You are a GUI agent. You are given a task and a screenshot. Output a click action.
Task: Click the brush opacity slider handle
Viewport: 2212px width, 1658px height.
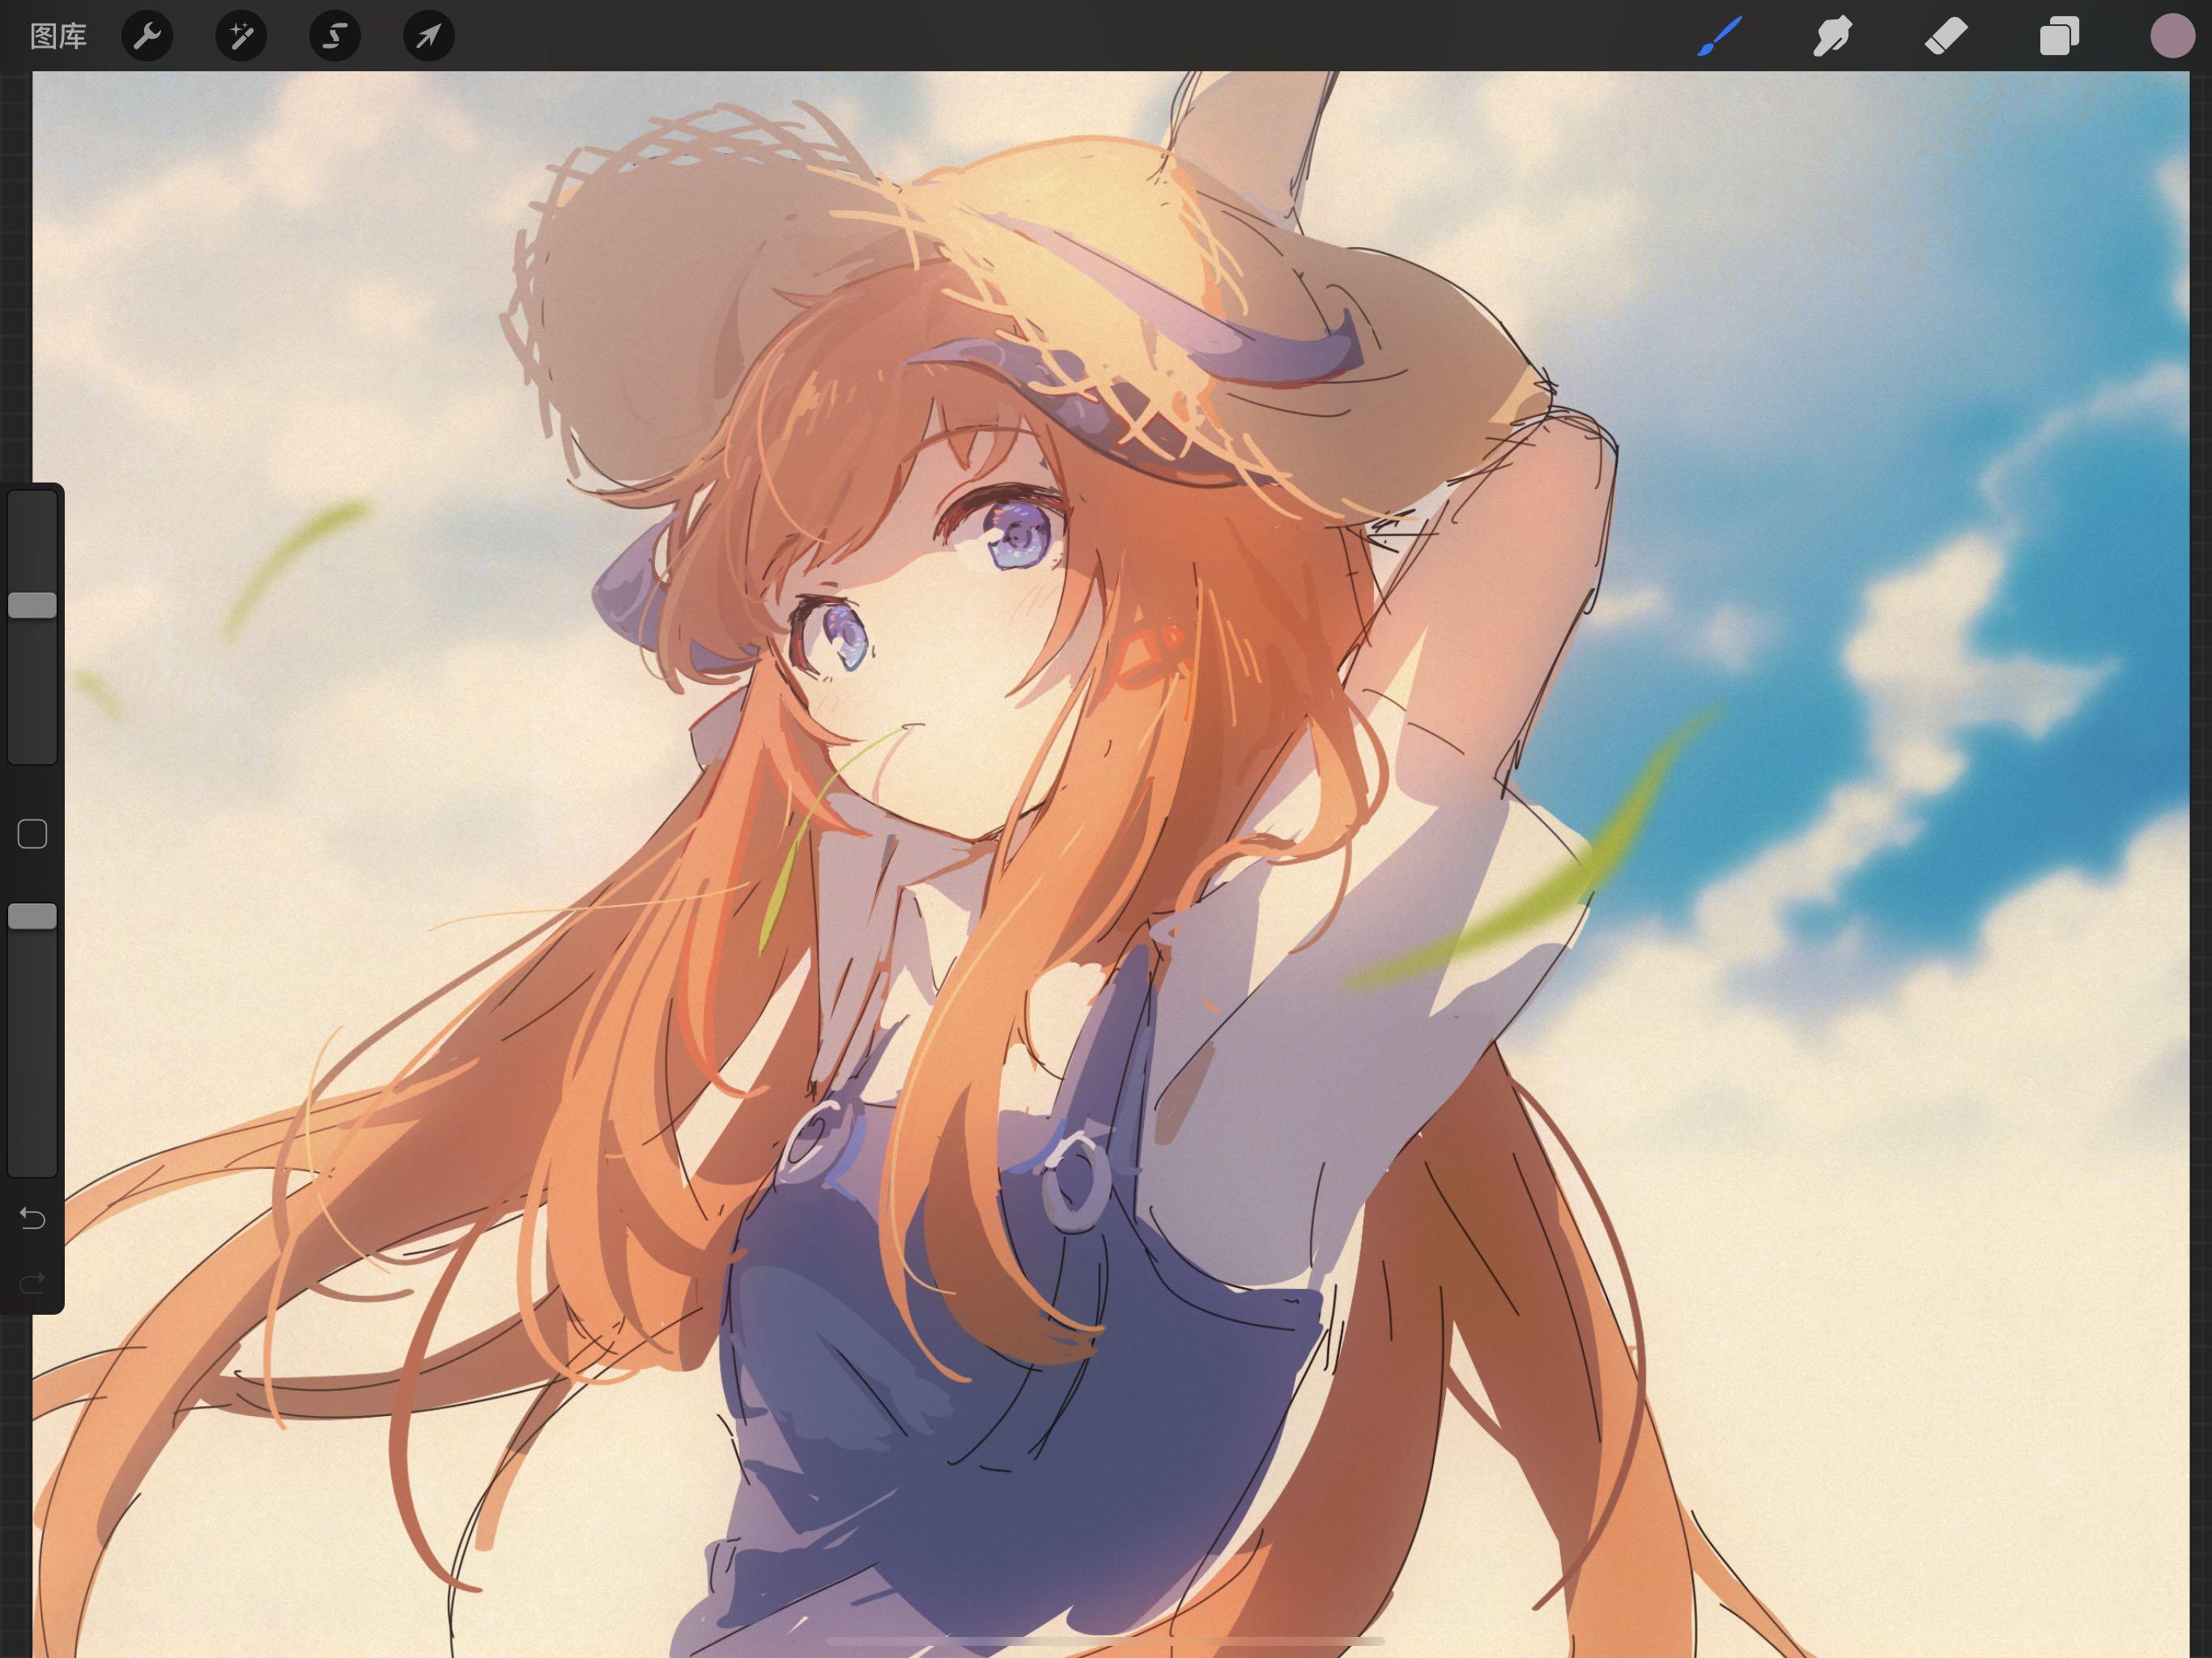click(x=32, y=916)
